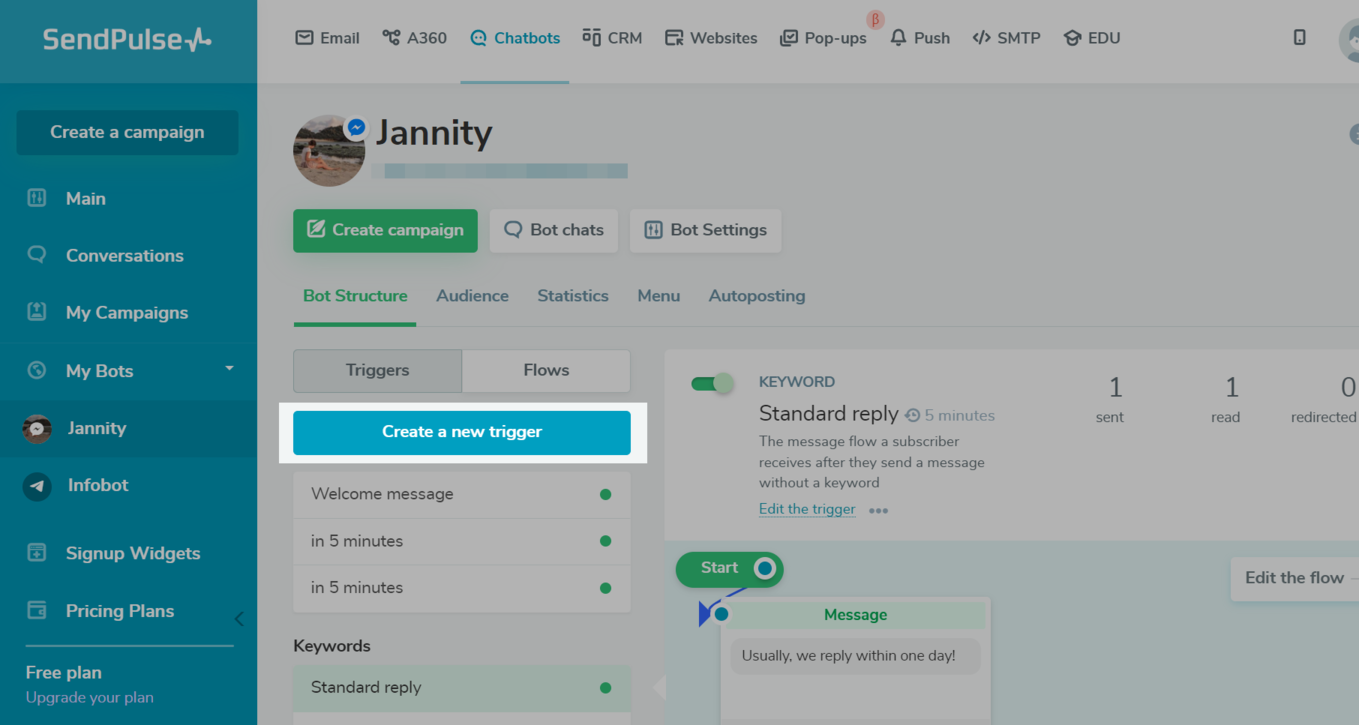The height and width of the screenshot is (725, 1359).
Task: Switch to the Flows tab button
Action: click(546, 370)
